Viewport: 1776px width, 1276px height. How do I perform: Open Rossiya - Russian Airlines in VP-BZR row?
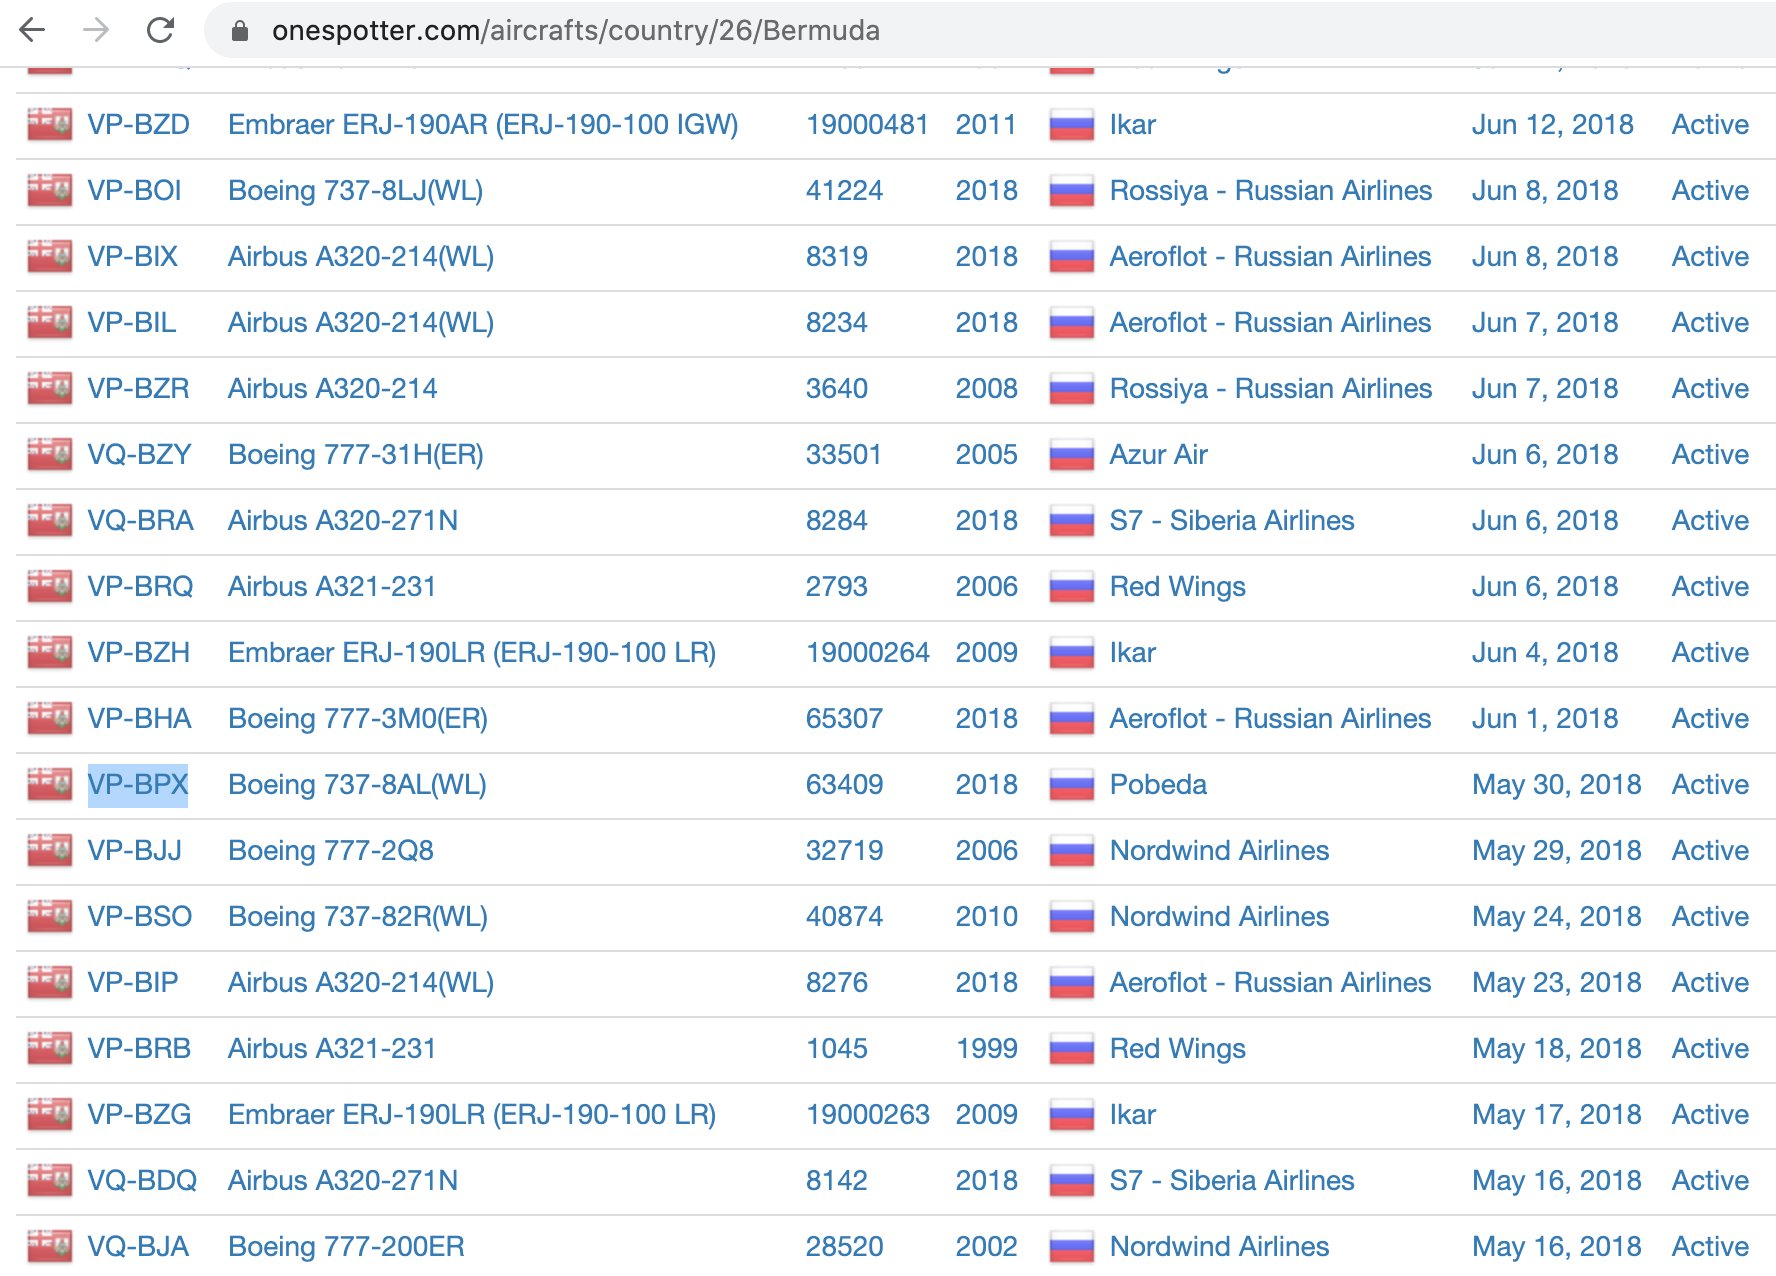tap(1271, 389)
